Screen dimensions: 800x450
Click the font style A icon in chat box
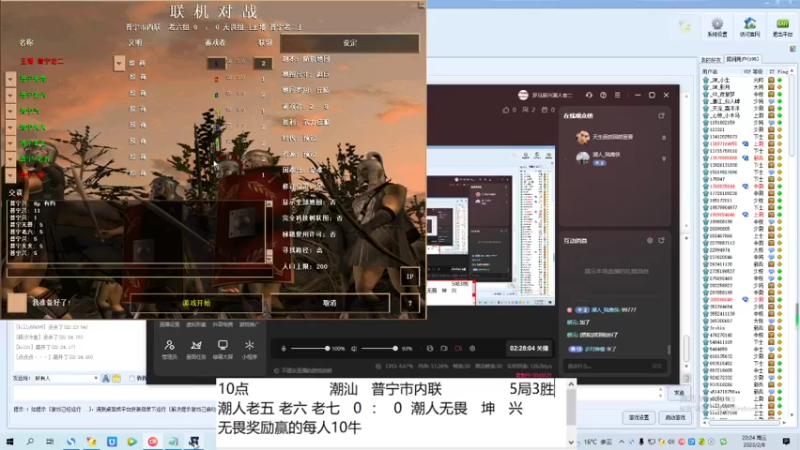pyautogui.click(x=106, y=378)
